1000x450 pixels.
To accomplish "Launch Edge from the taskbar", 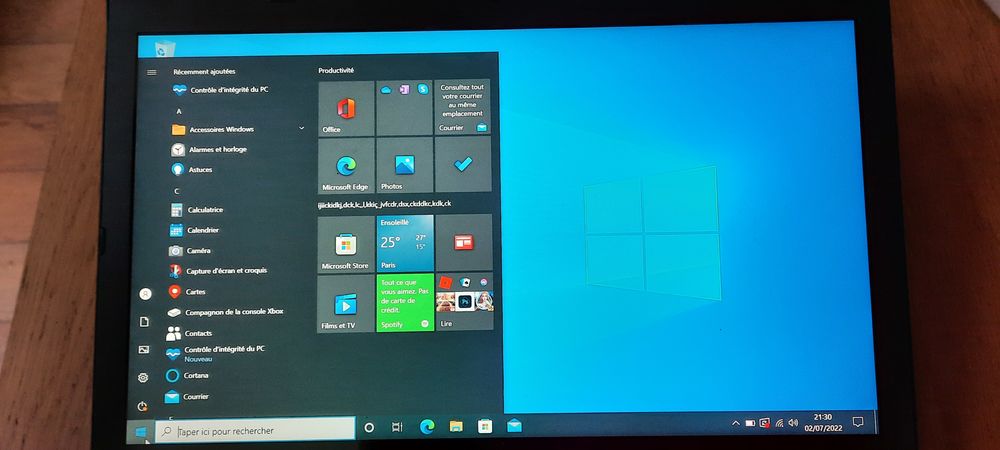I will tap(427, 426).
